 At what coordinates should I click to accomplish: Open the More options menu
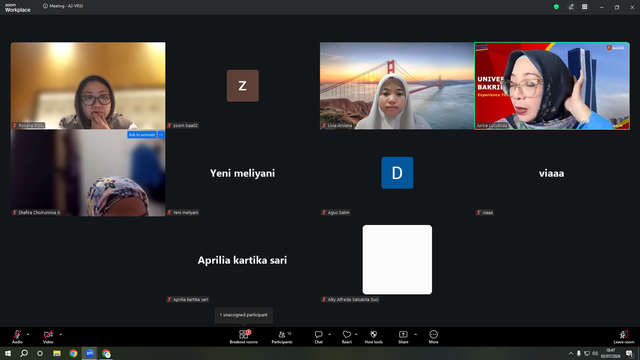tap(433, 337)
